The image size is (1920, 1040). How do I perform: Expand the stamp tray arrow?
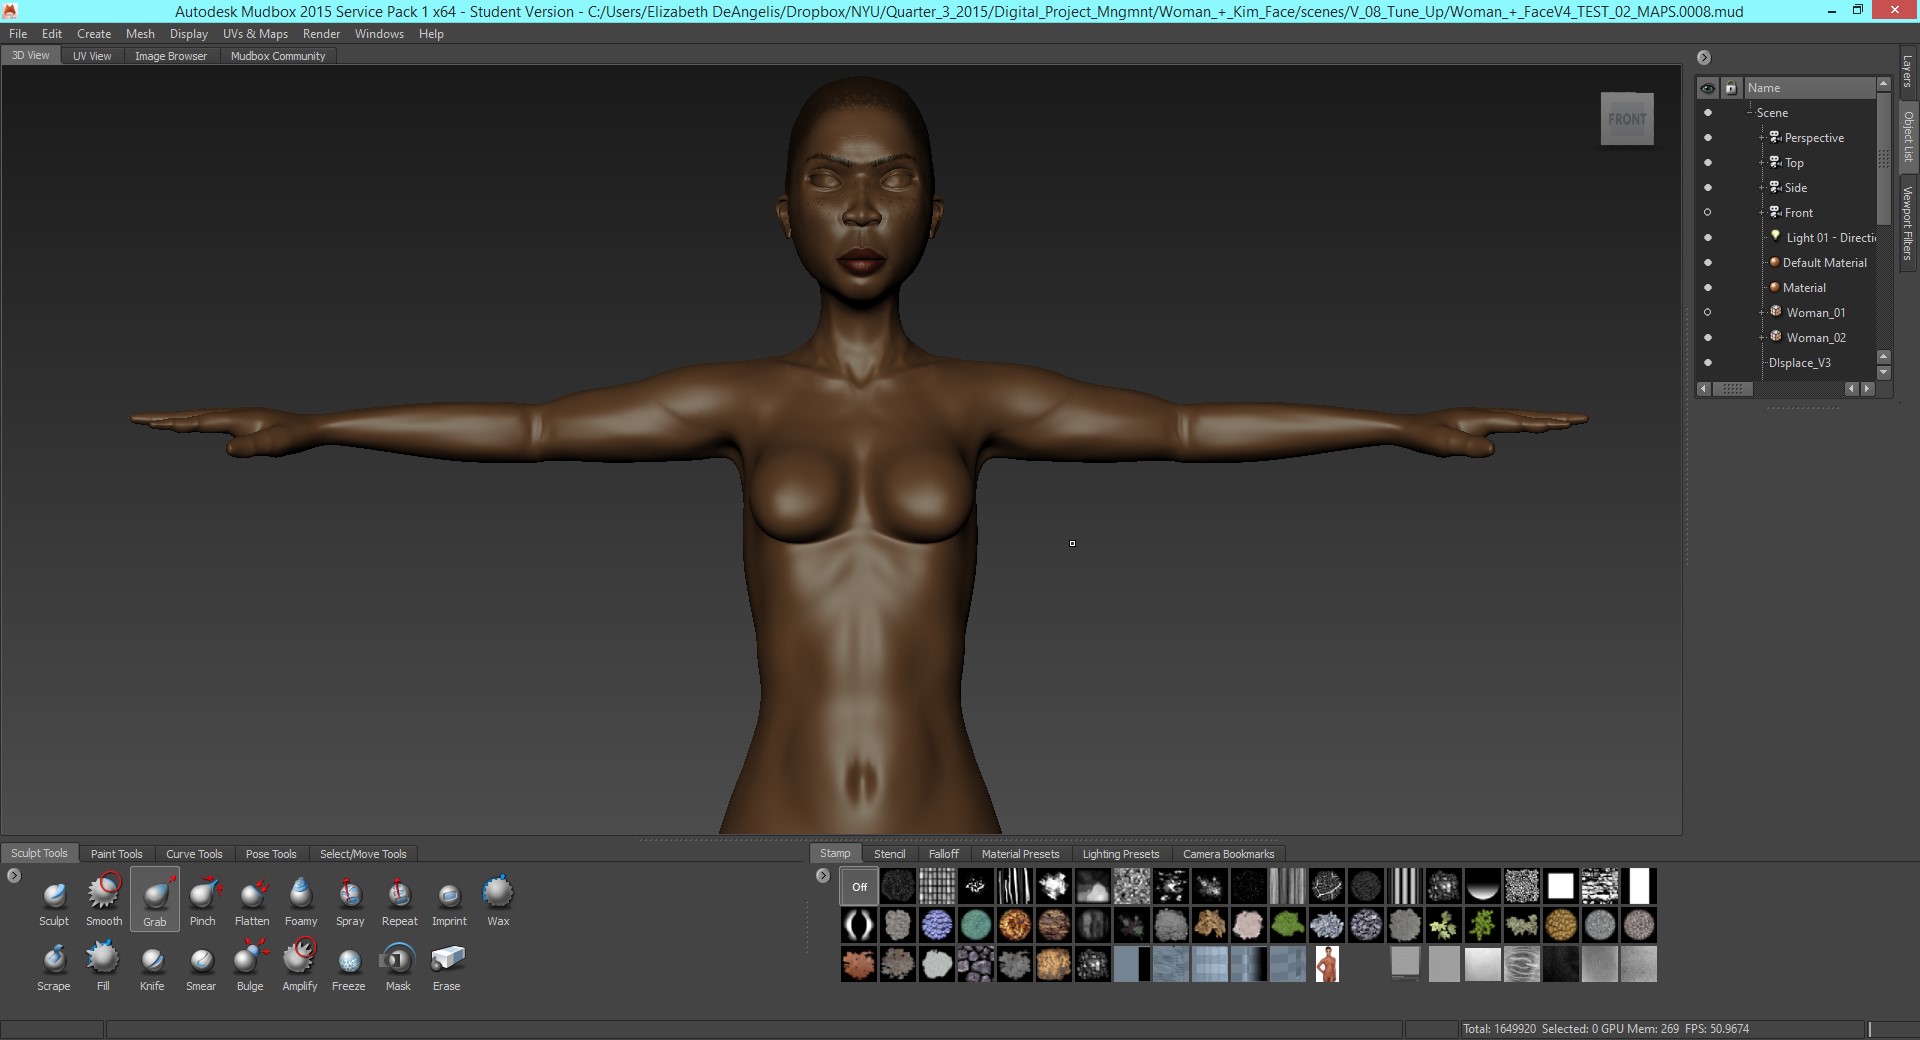click(823, 876)
